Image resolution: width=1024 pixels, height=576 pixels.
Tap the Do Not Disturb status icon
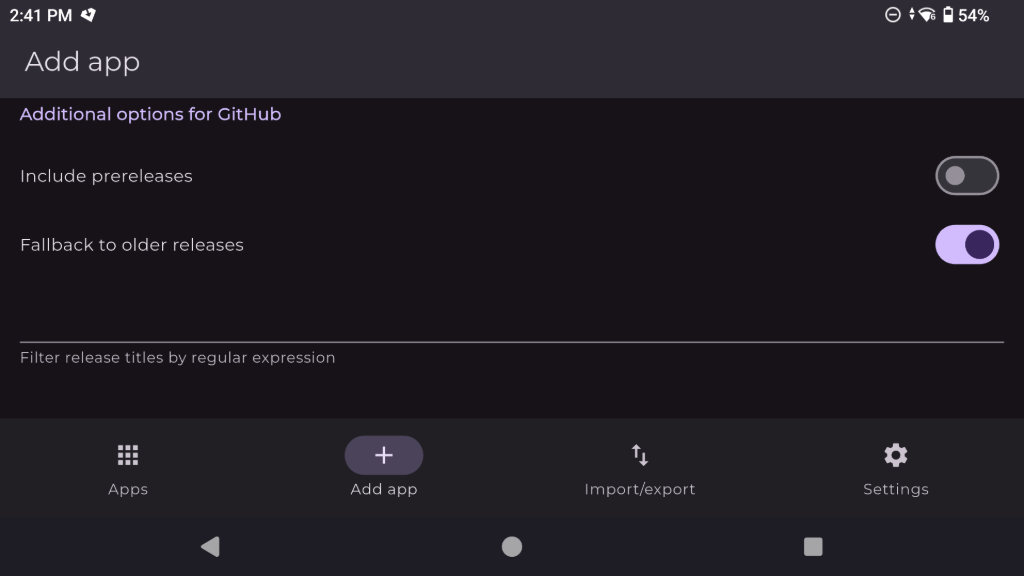(893, 15)
